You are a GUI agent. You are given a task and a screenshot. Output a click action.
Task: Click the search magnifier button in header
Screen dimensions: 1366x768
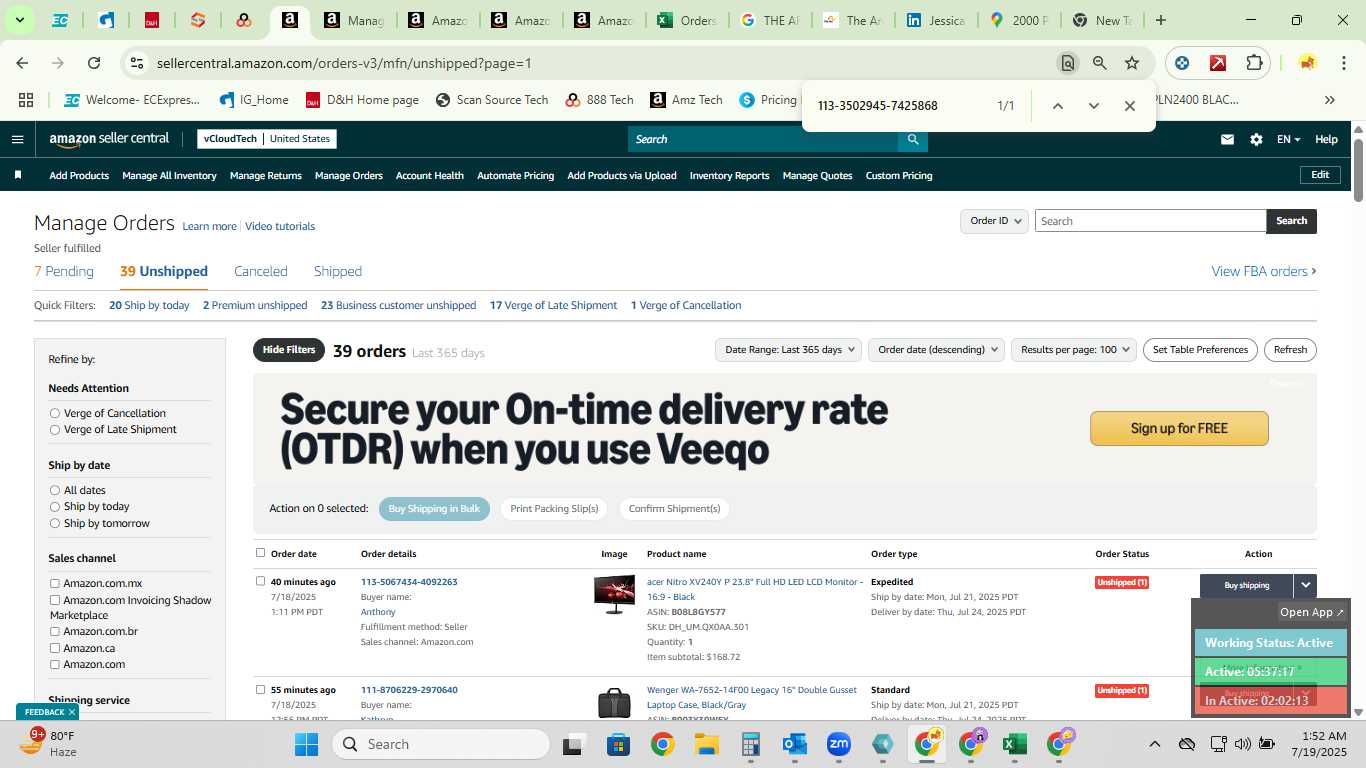(x=912, y=139)
